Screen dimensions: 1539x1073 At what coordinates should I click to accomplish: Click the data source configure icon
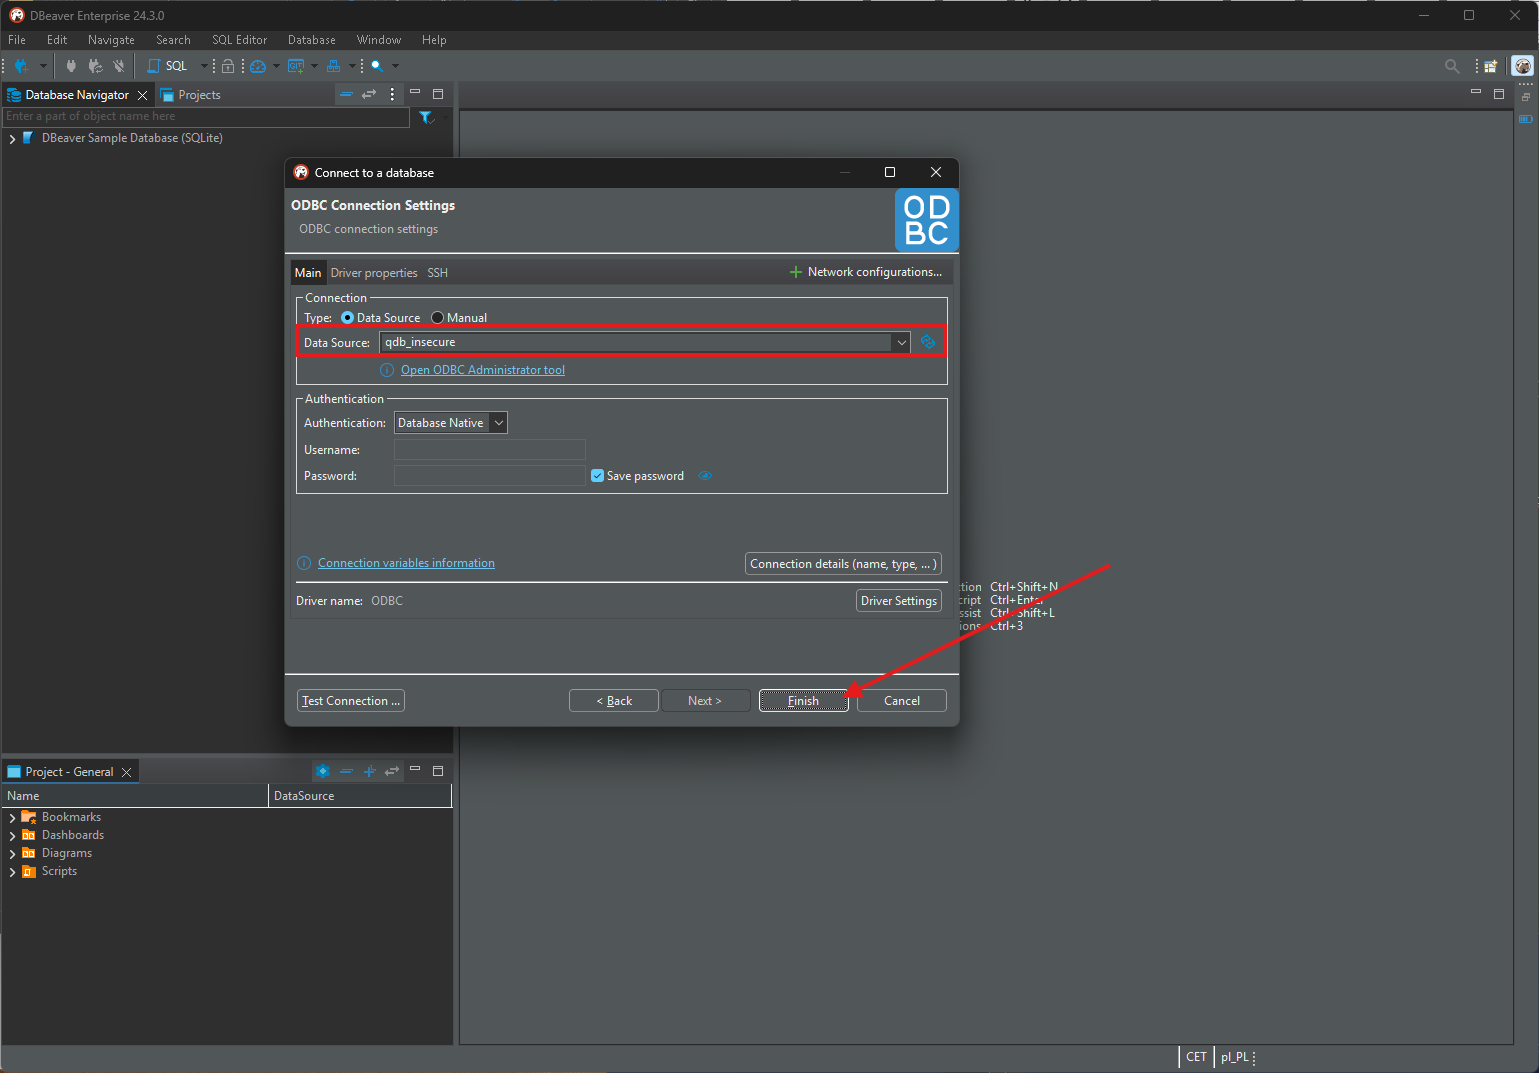coord(928,342)
